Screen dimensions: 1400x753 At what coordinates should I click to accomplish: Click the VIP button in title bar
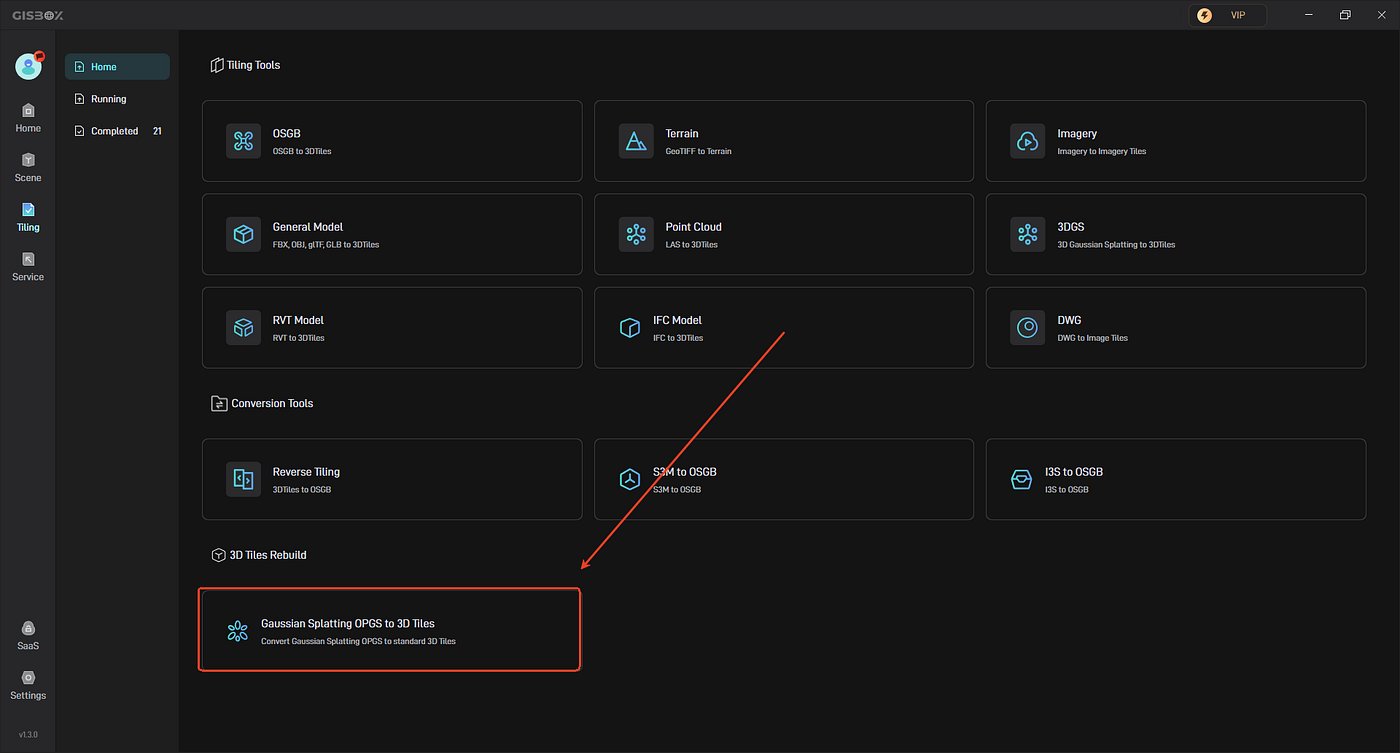click(x=1227, y=15)
